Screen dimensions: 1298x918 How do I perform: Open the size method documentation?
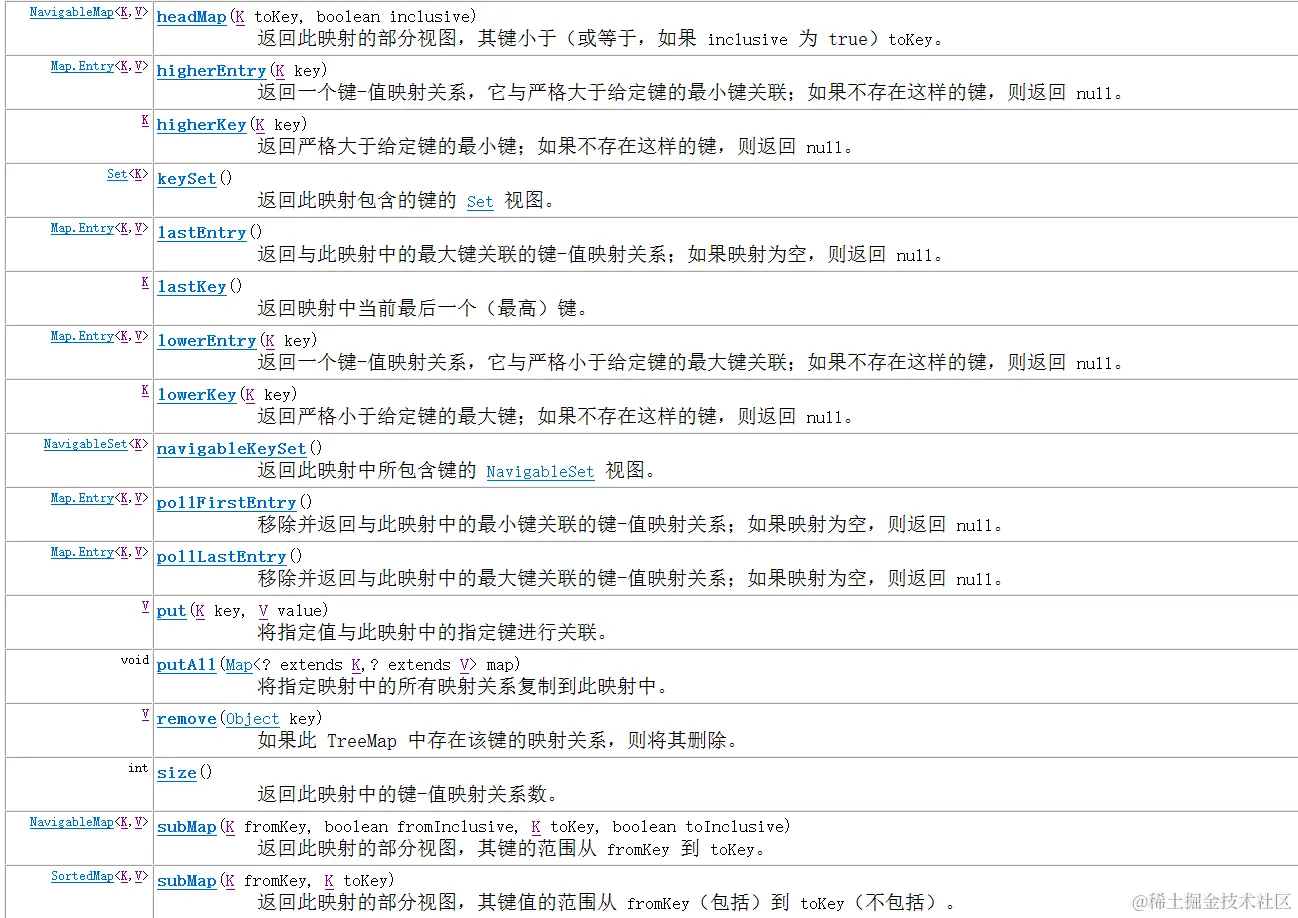(x=176, y=772)
